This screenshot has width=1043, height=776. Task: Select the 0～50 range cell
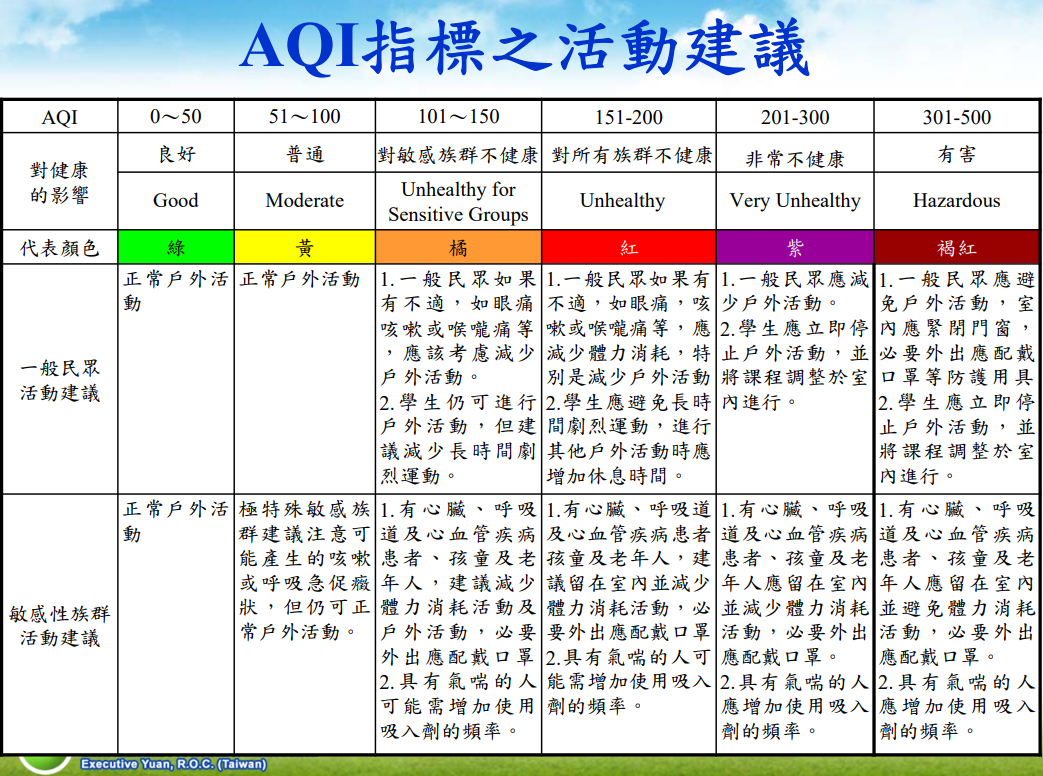(176, 117)
